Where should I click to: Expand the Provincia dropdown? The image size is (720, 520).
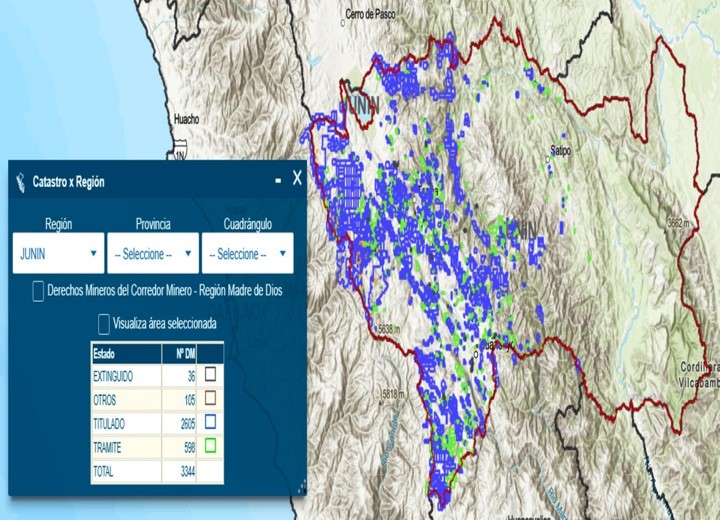click(x=153, y=254)
